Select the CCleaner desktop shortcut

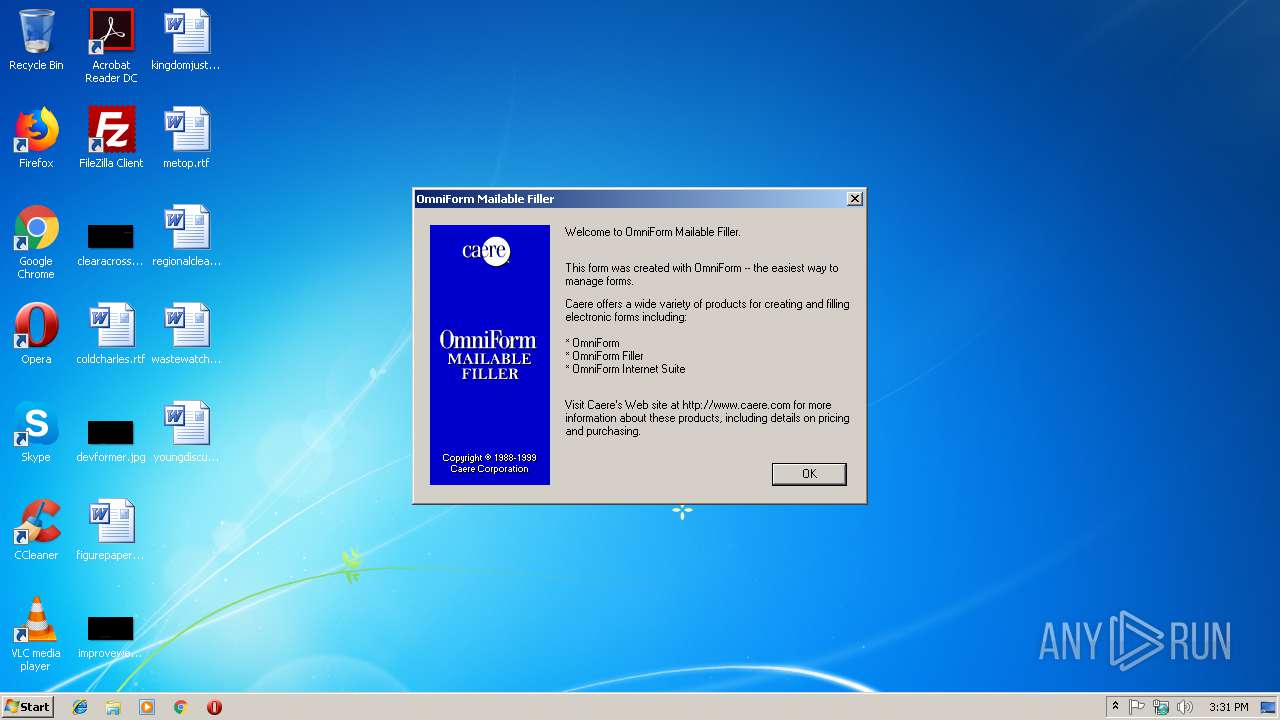tap(36, 530)
